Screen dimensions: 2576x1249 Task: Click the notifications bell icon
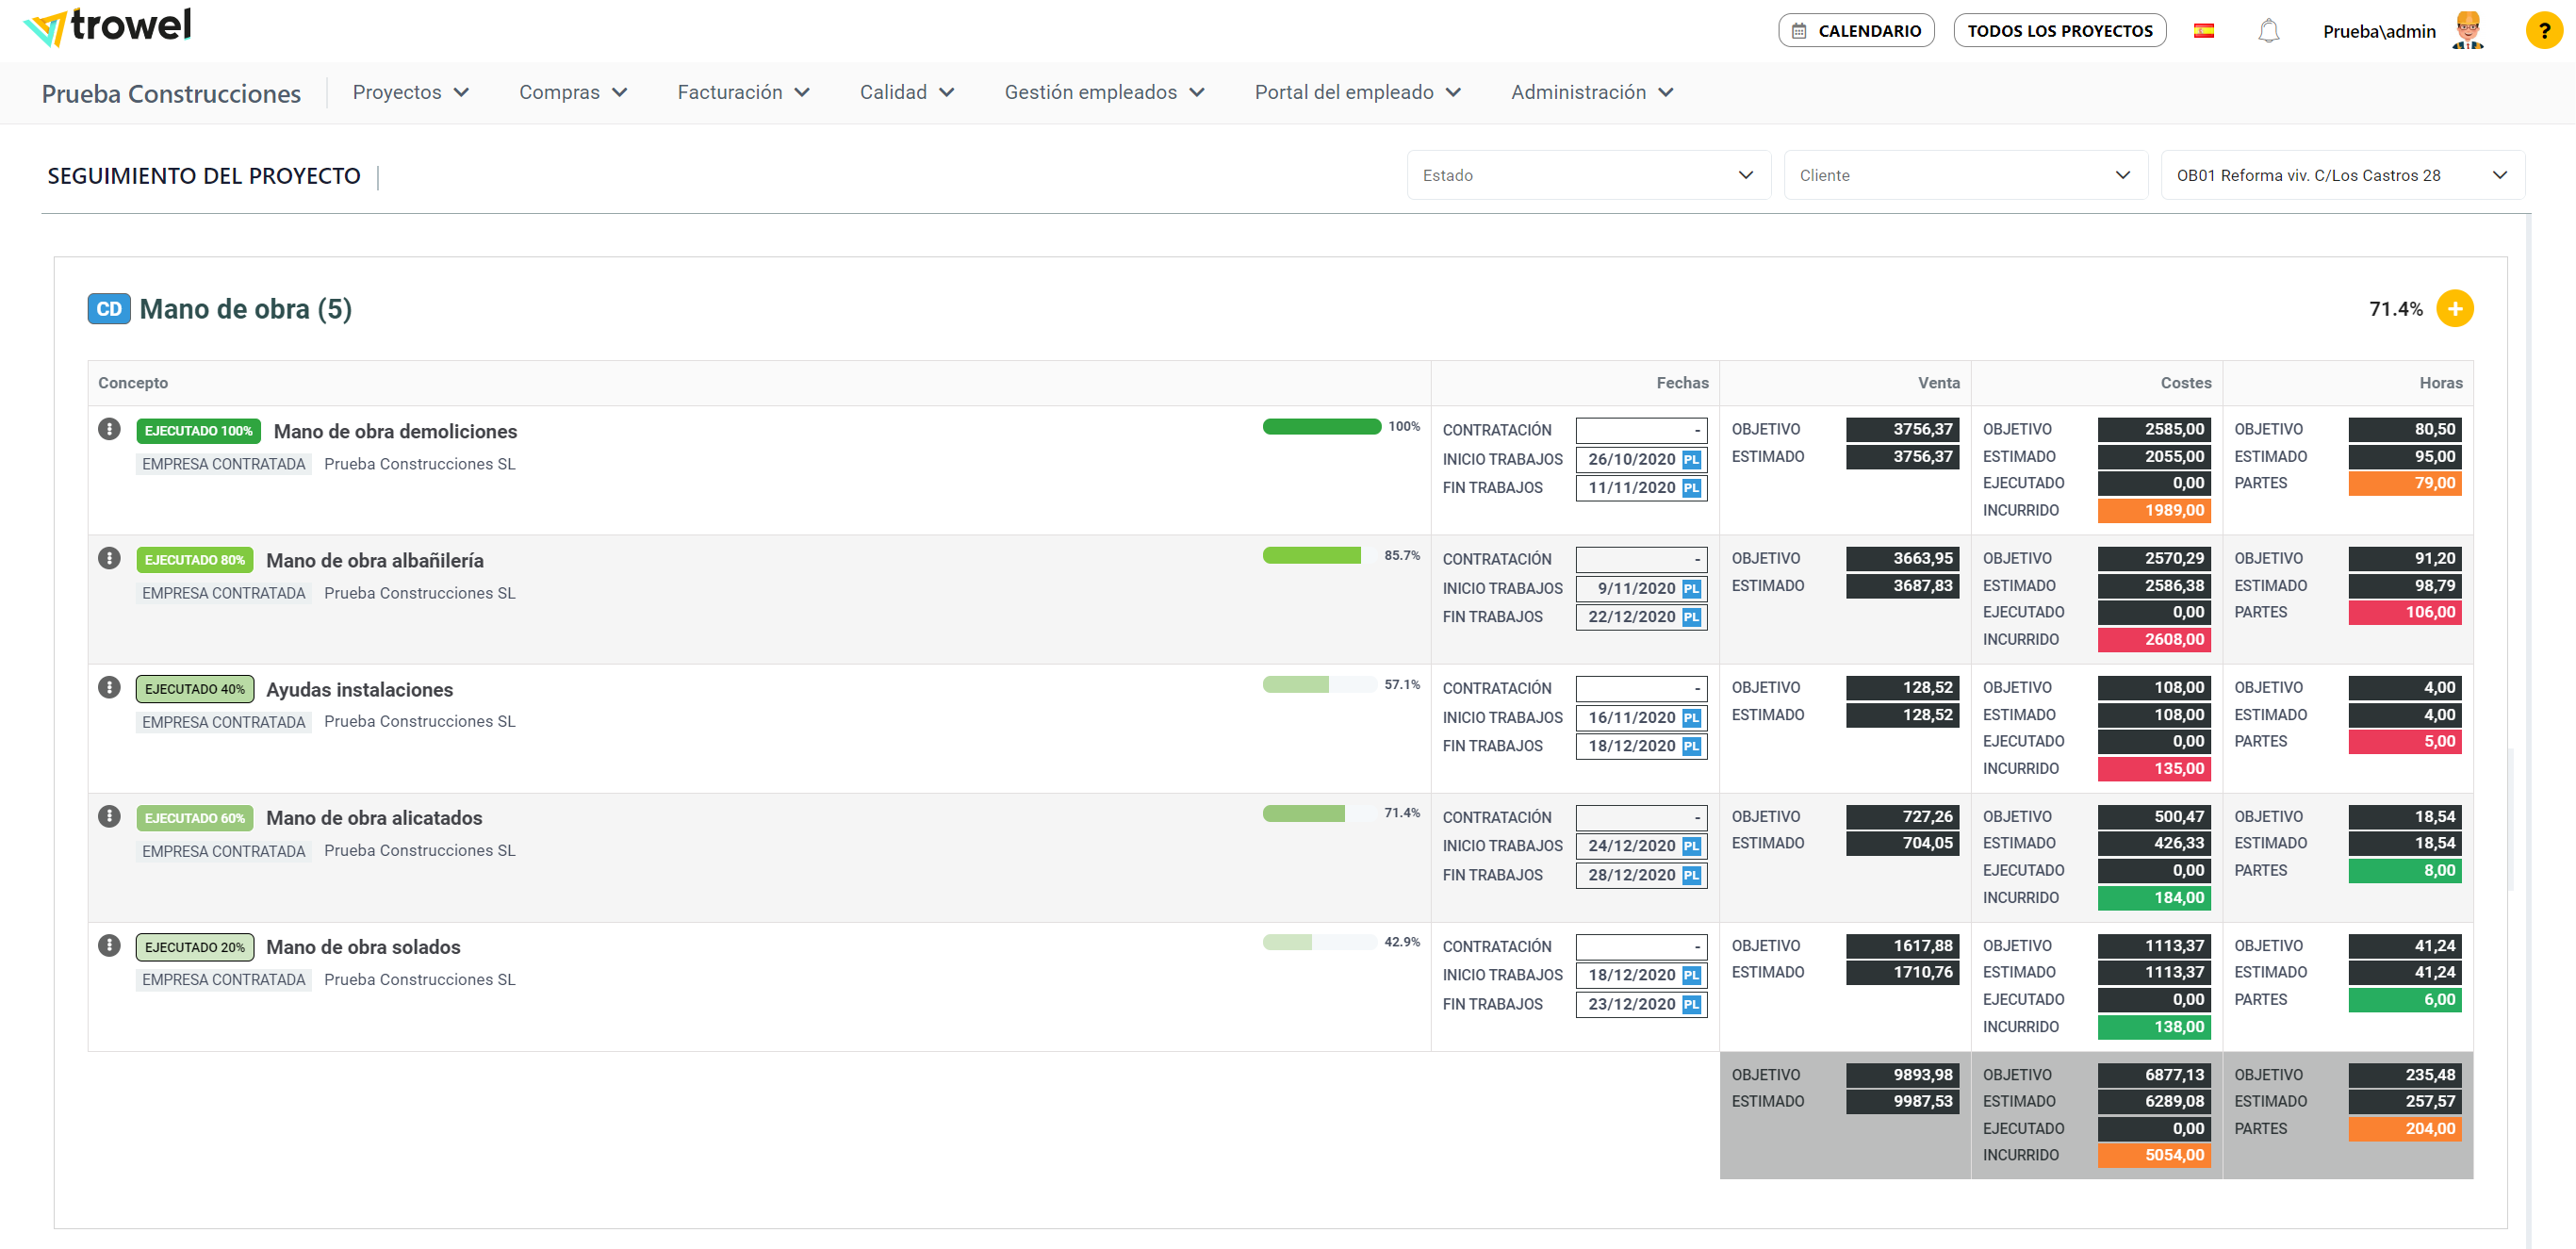[x=2268, y=31]
